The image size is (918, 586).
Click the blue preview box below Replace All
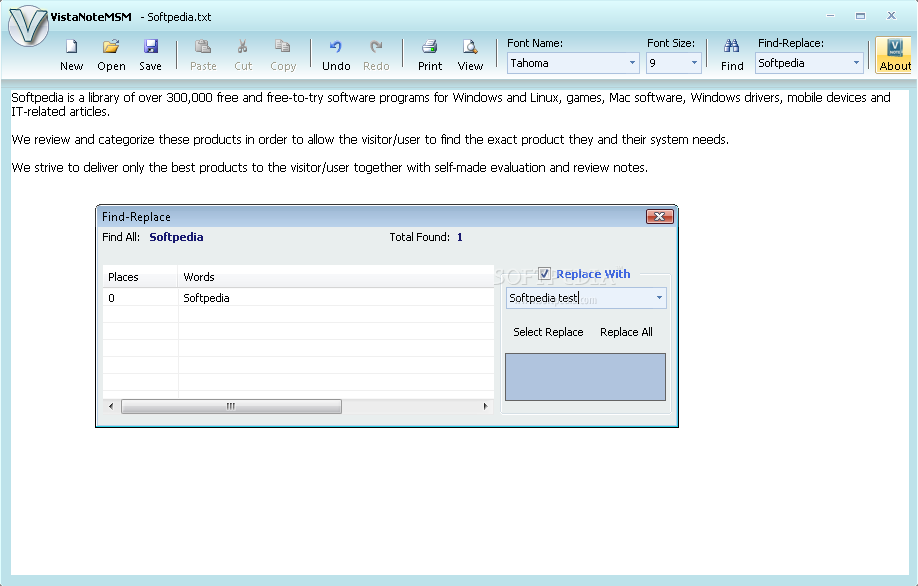click(585, 377)
